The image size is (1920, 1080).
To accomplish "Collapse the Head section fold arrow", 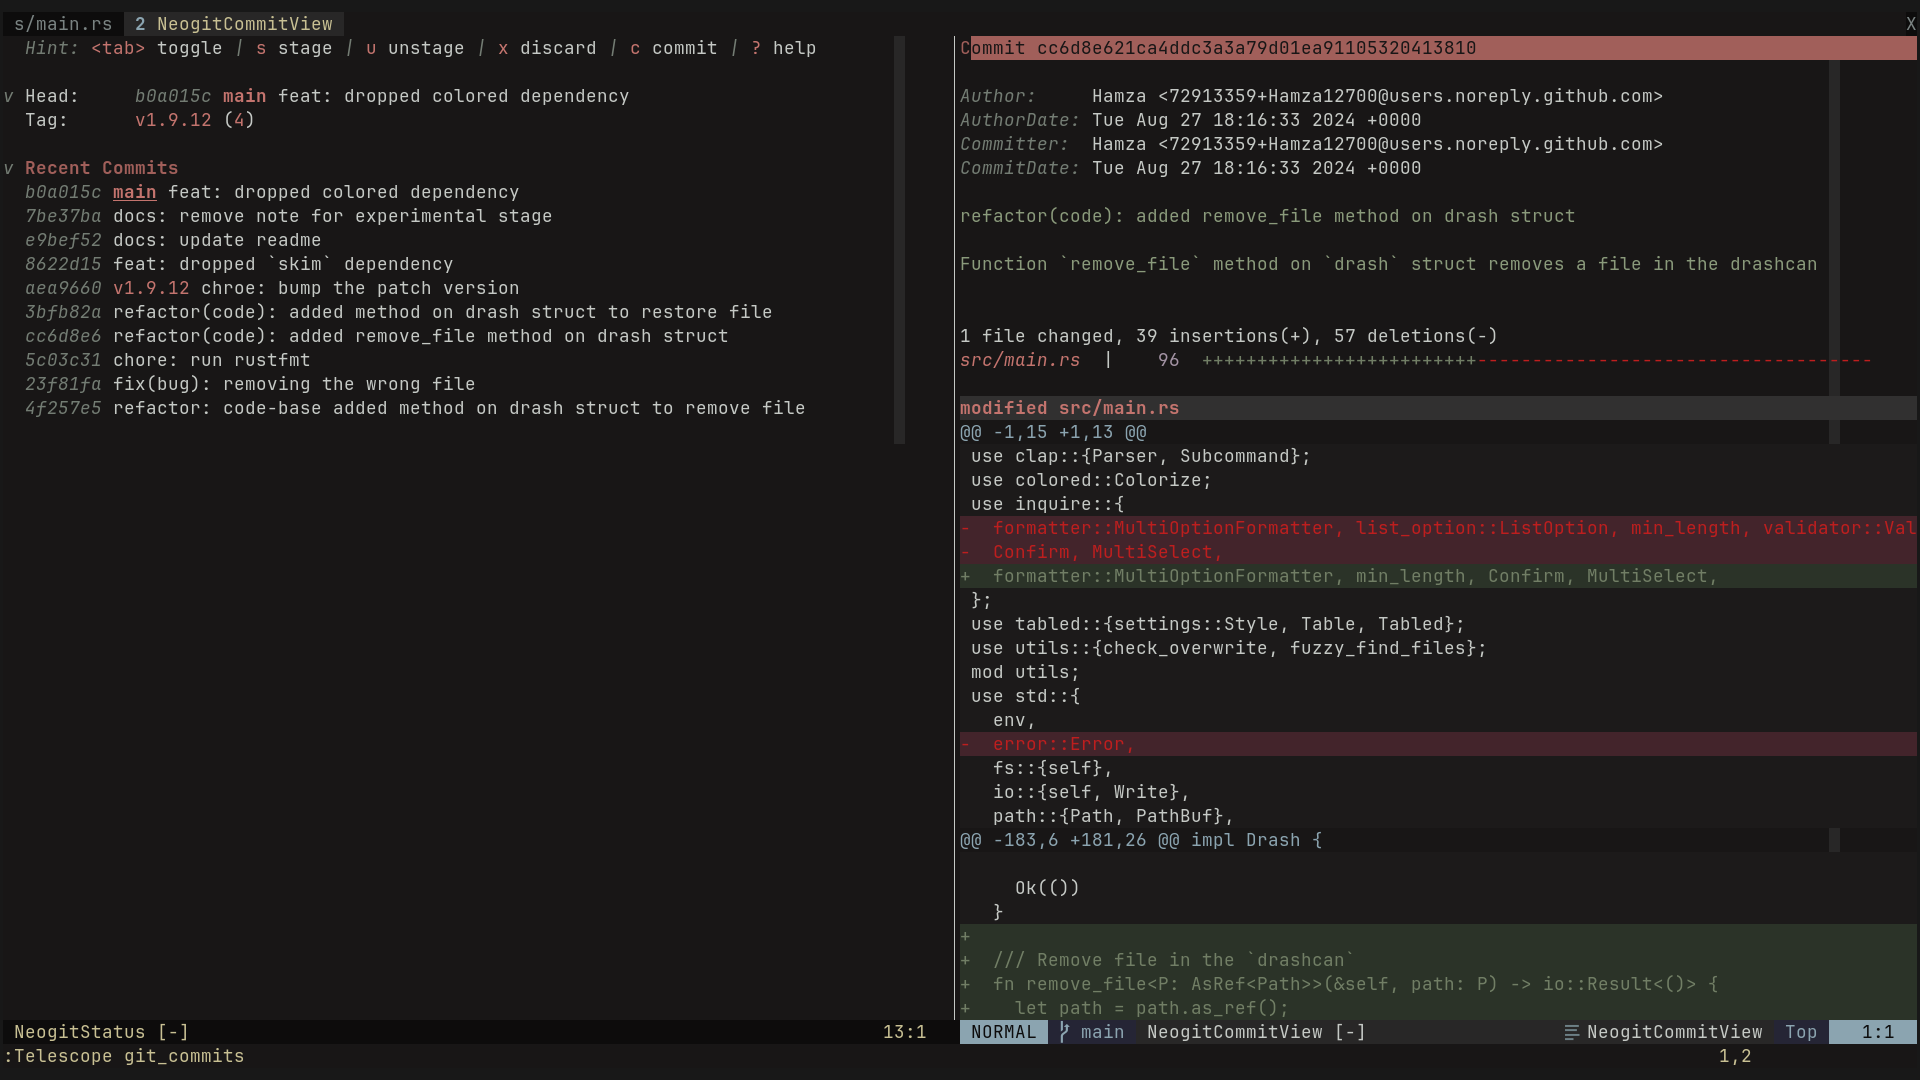I will tap(9, 97).
